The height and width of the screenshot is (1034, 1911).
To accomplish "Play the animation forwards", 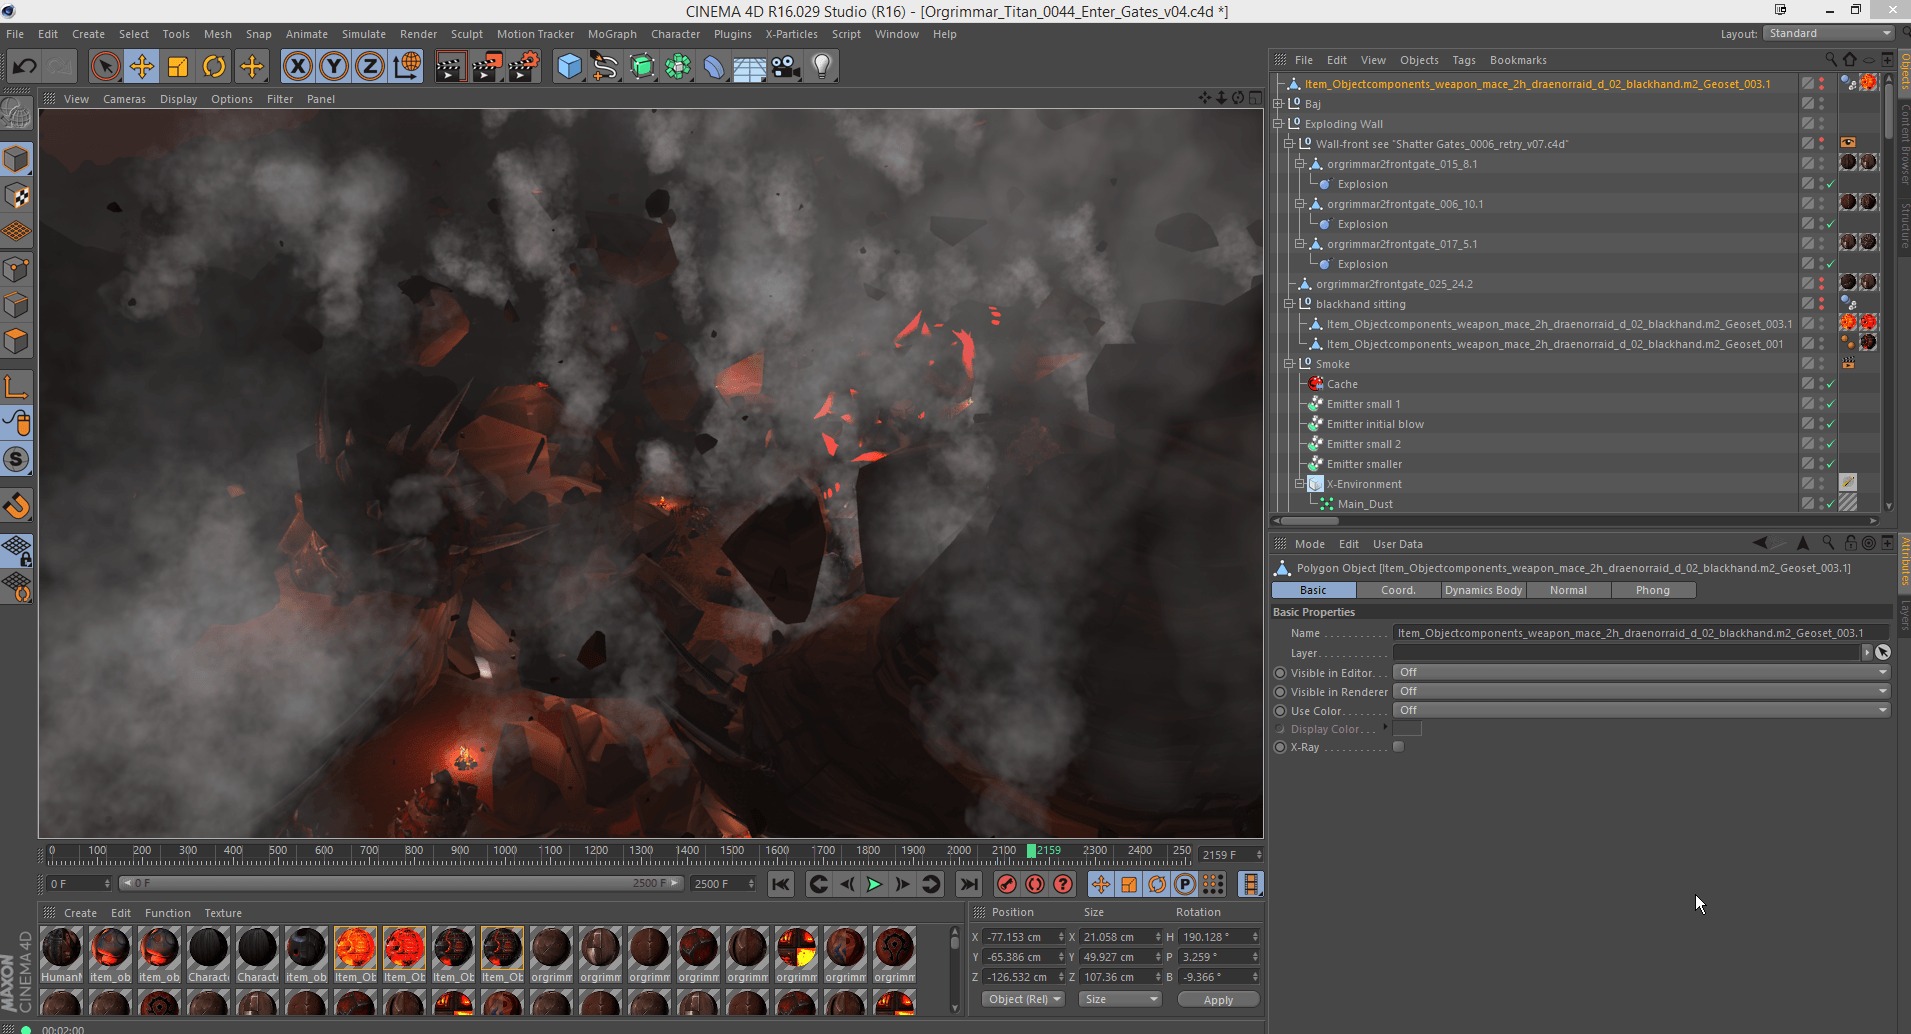I will [874, 884].
